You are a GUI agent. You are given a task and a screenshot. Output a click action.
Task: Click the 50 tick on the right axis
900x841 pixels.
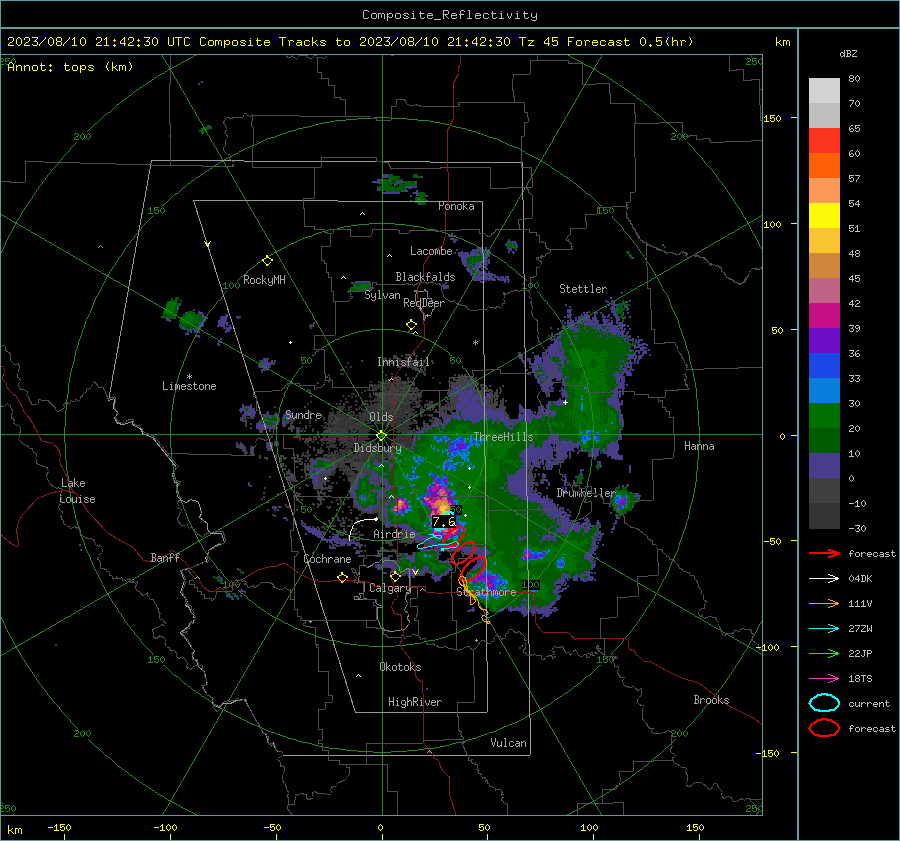pos(777,330)
